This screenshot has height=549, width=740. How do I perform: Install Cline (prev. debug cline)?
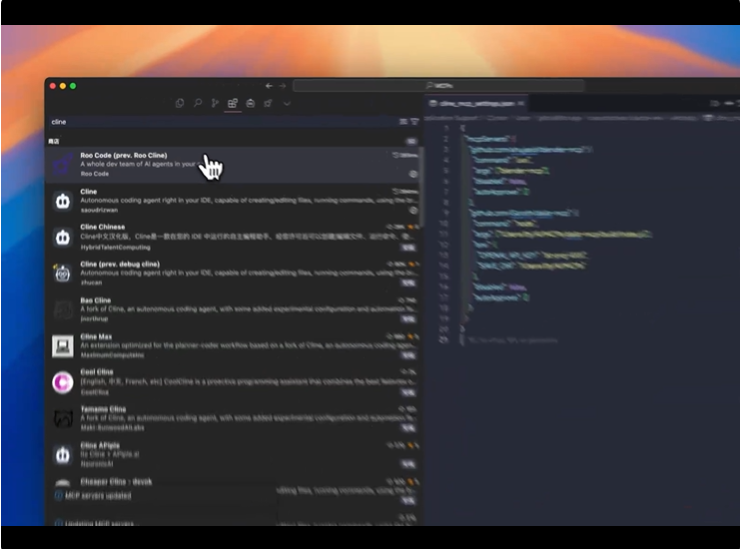[408, 283]
